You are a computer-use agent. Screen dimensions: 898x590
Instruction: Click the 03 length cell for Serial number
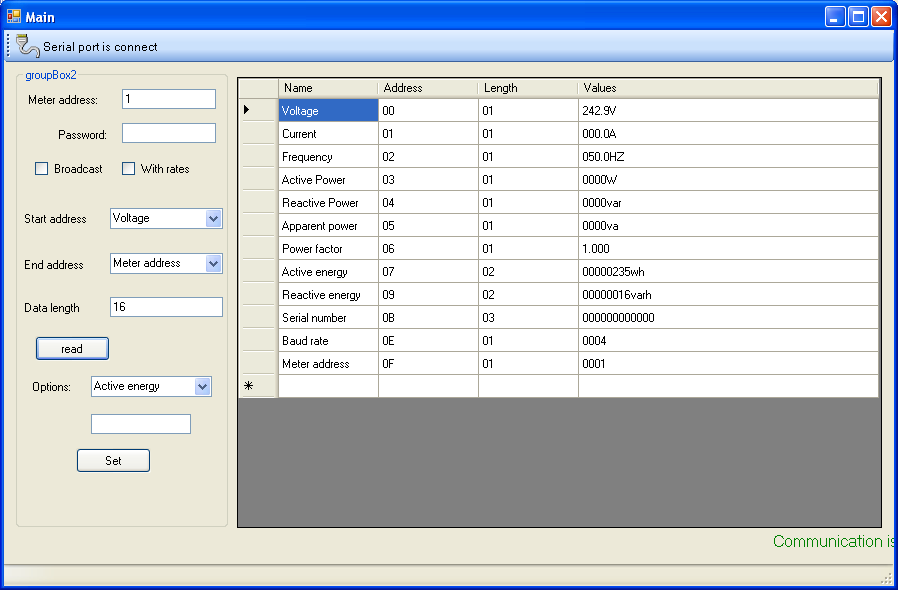pos(528,317)
